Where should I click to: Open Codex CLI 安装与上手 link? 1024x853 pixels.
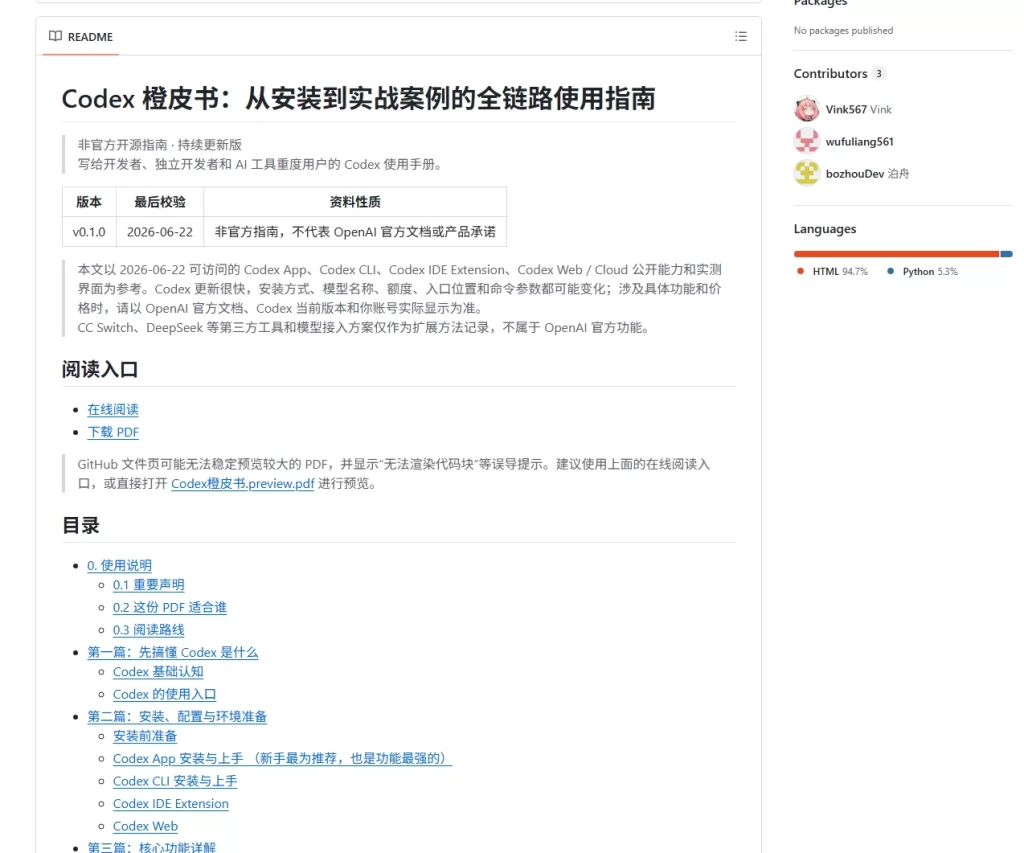(x=175, y=781)
